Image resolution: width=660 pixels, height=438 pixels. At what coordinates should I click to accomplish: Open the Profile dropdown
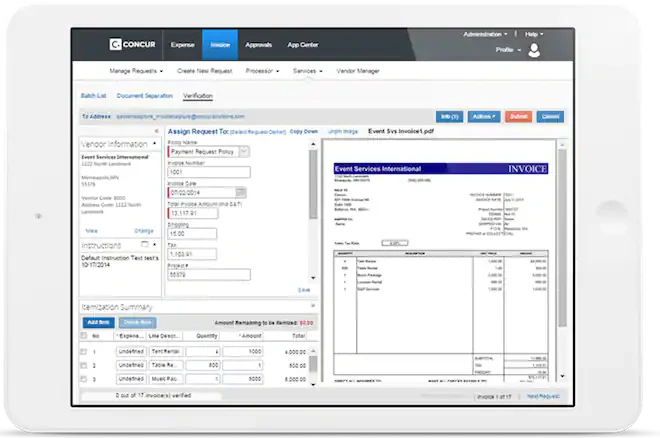pyautogui.click(x=508, y=50)
